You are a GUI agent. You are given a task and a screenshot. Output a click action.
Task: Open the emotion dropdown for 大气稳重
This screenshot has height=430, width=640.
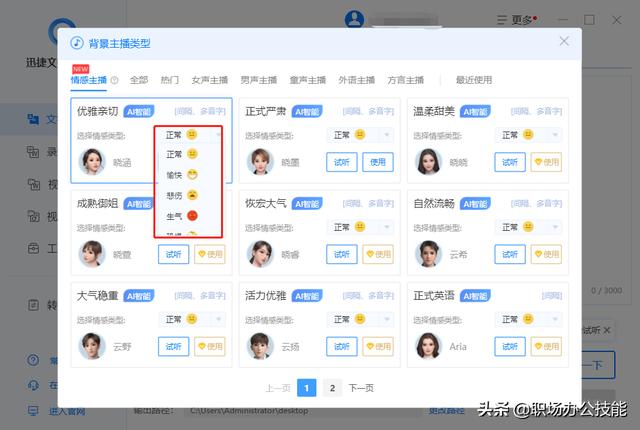[x=191, y=319]
